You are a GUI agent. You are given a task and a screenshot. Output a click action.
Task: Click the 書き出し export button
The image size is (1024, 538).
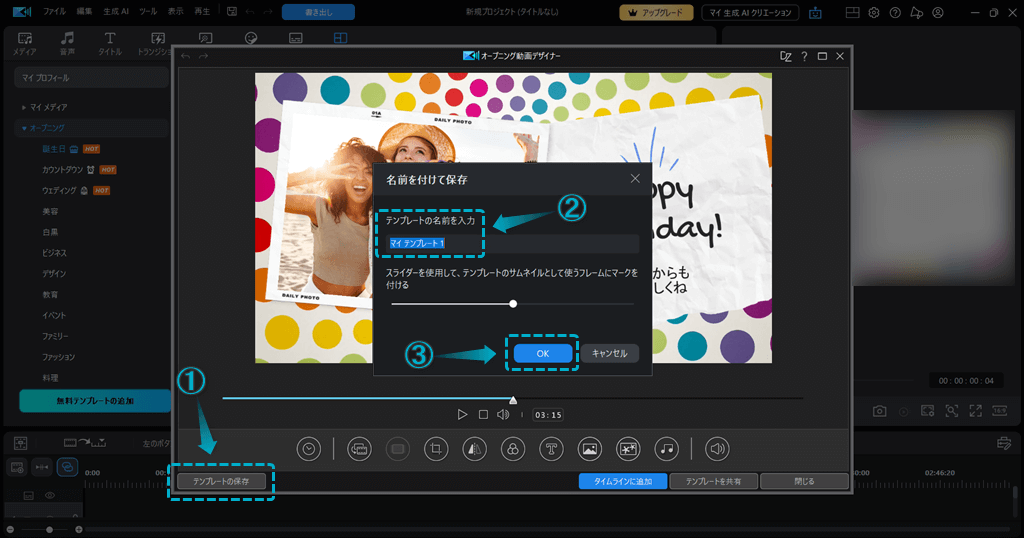coord(319,12)
